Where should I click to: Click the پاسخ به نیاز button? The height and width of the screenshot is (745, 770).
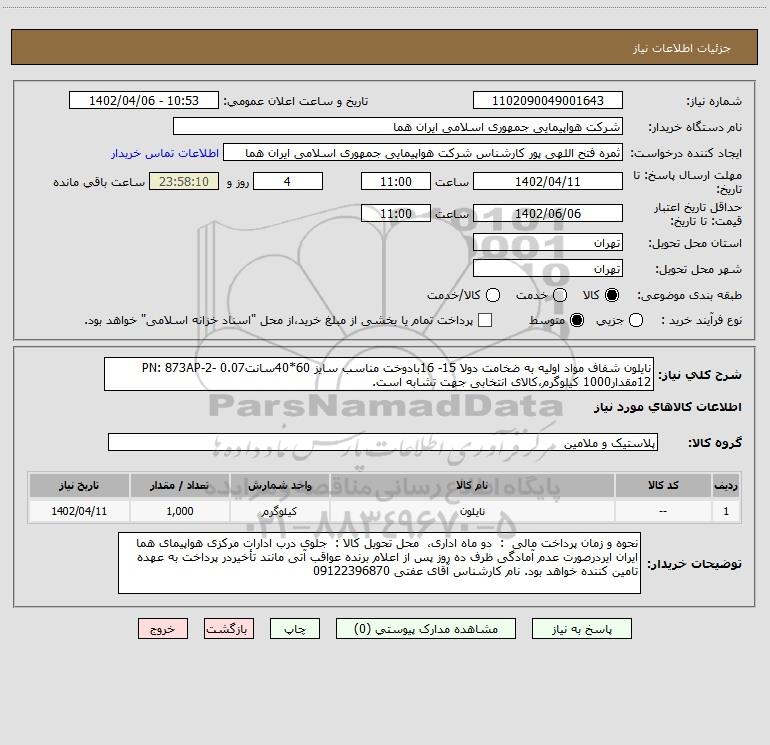pos(581,629)
